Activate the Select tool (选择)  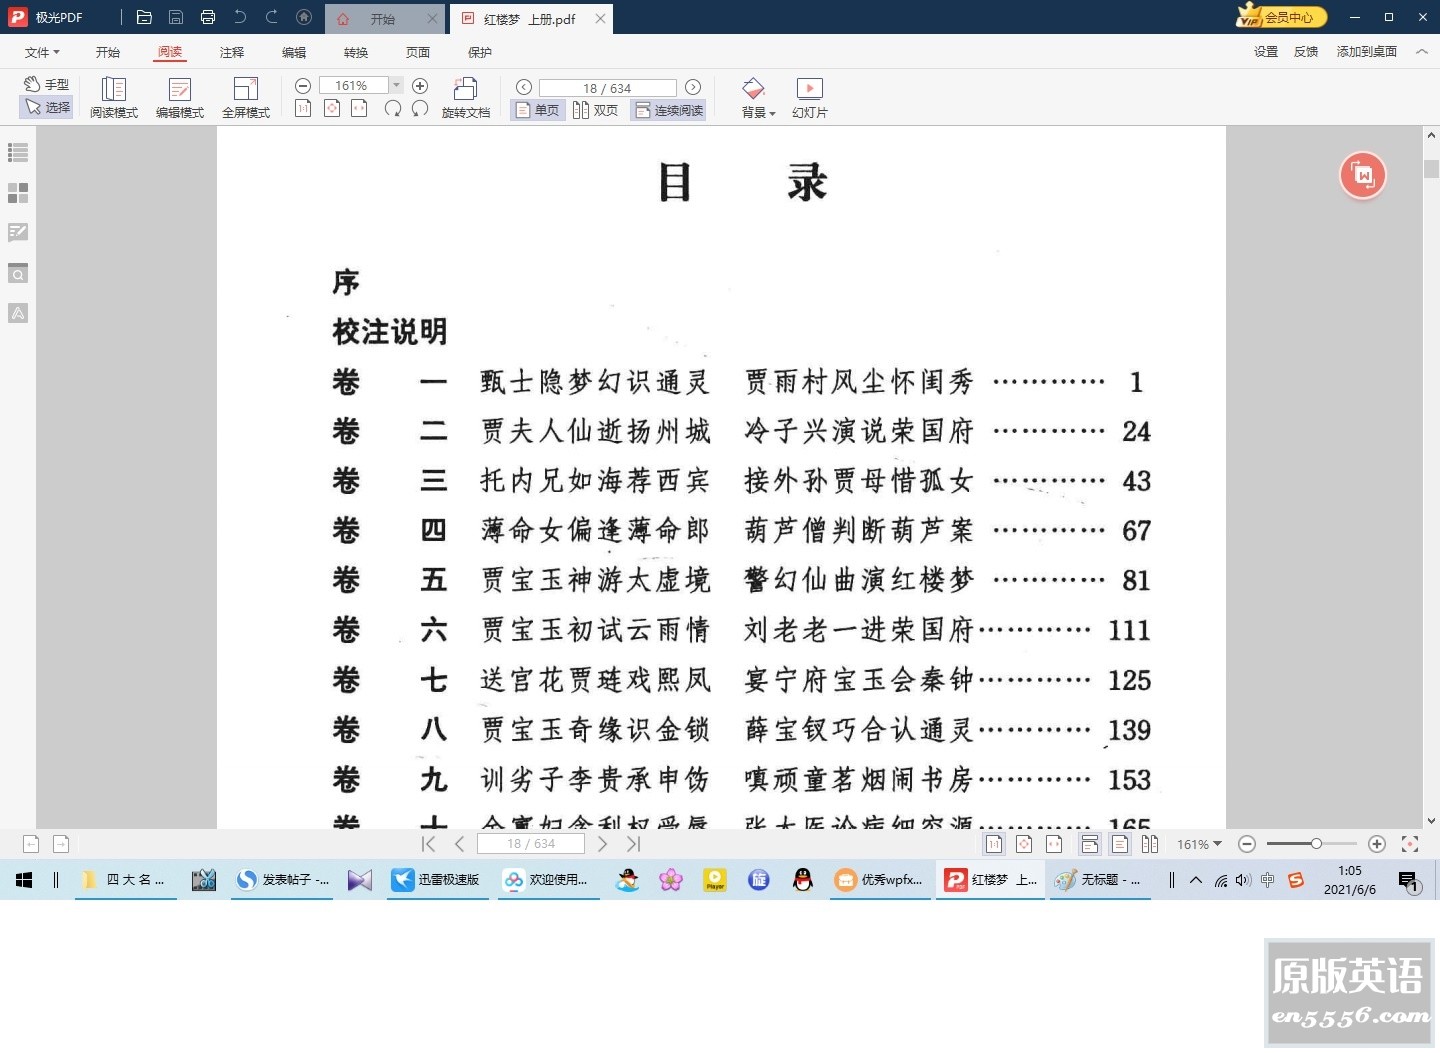point(46,107)
